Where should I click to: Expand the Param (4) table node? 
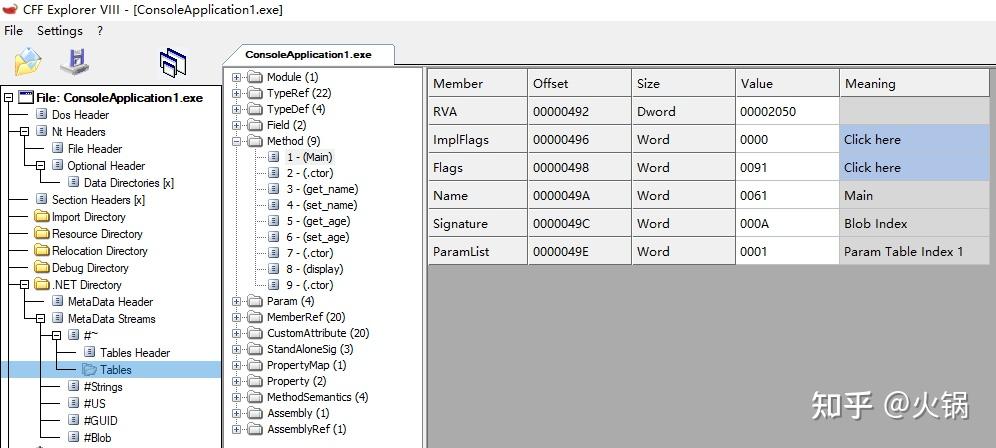pos(237,301)
